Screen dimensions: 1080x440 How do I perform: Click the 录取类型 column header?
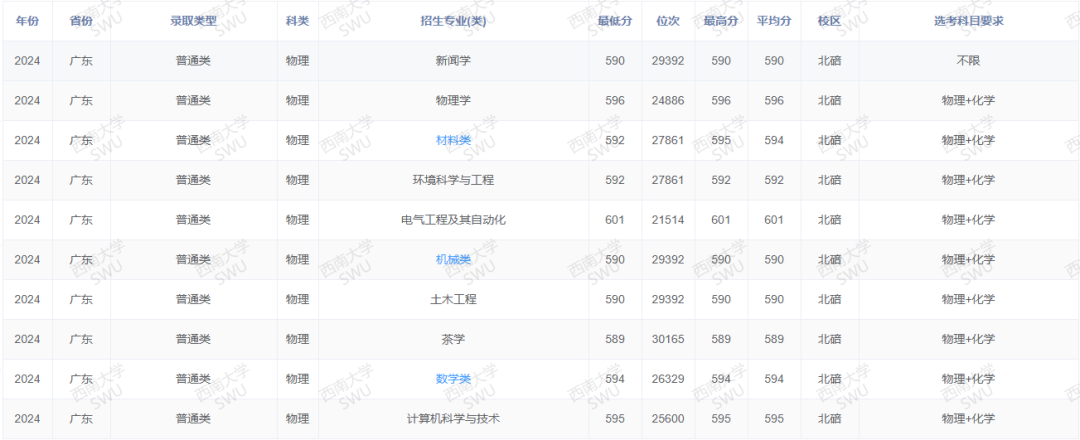[x=194, y=21]
